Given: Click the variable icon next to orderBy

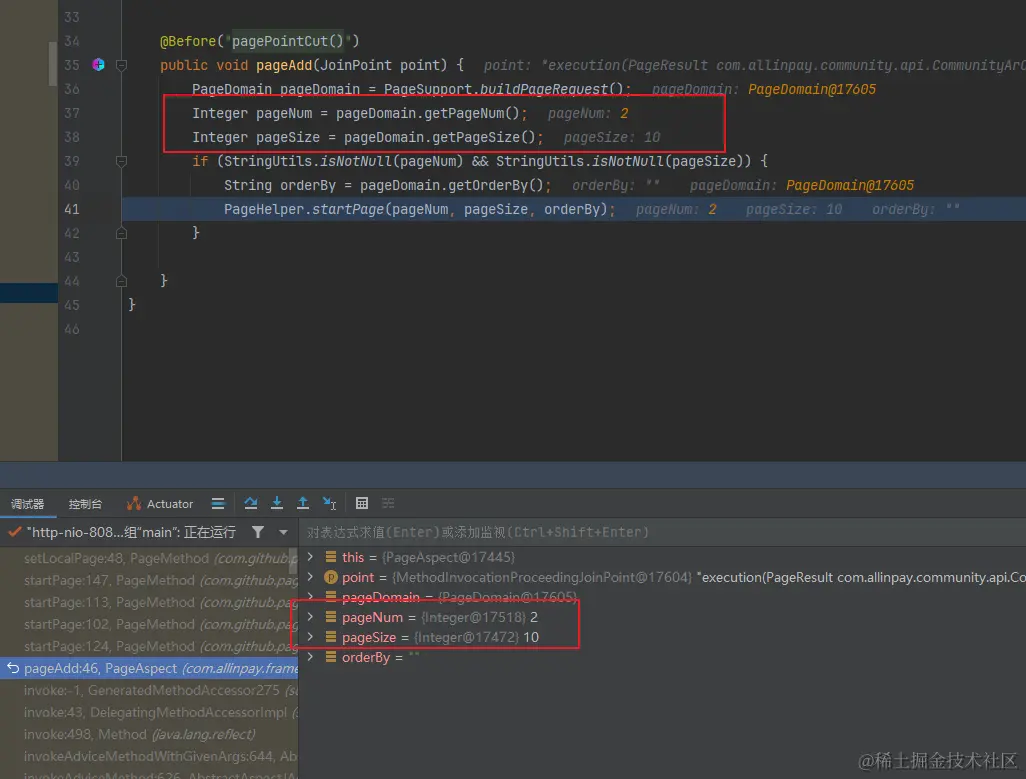Looking at the screenshot, I should 330,657.
